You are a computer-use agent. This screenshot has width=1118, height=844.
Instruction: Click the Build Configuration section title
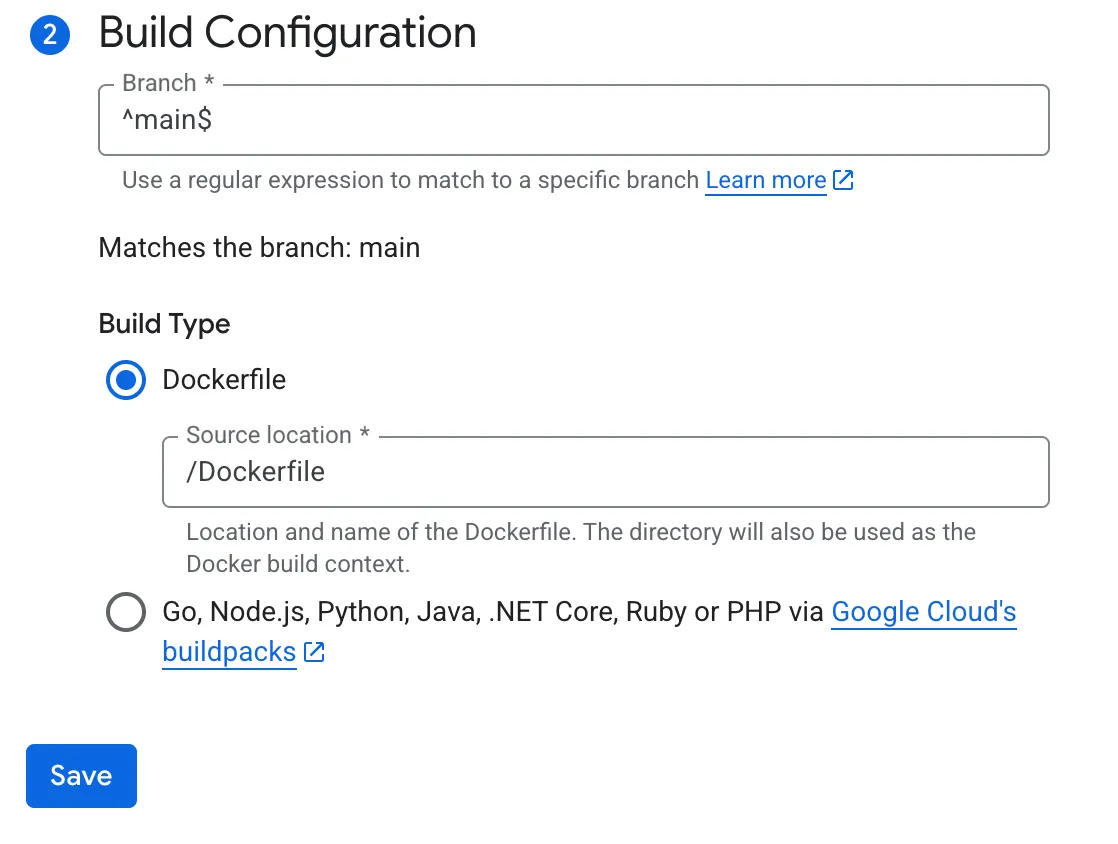pyautogui.click(x=287, y=33)
